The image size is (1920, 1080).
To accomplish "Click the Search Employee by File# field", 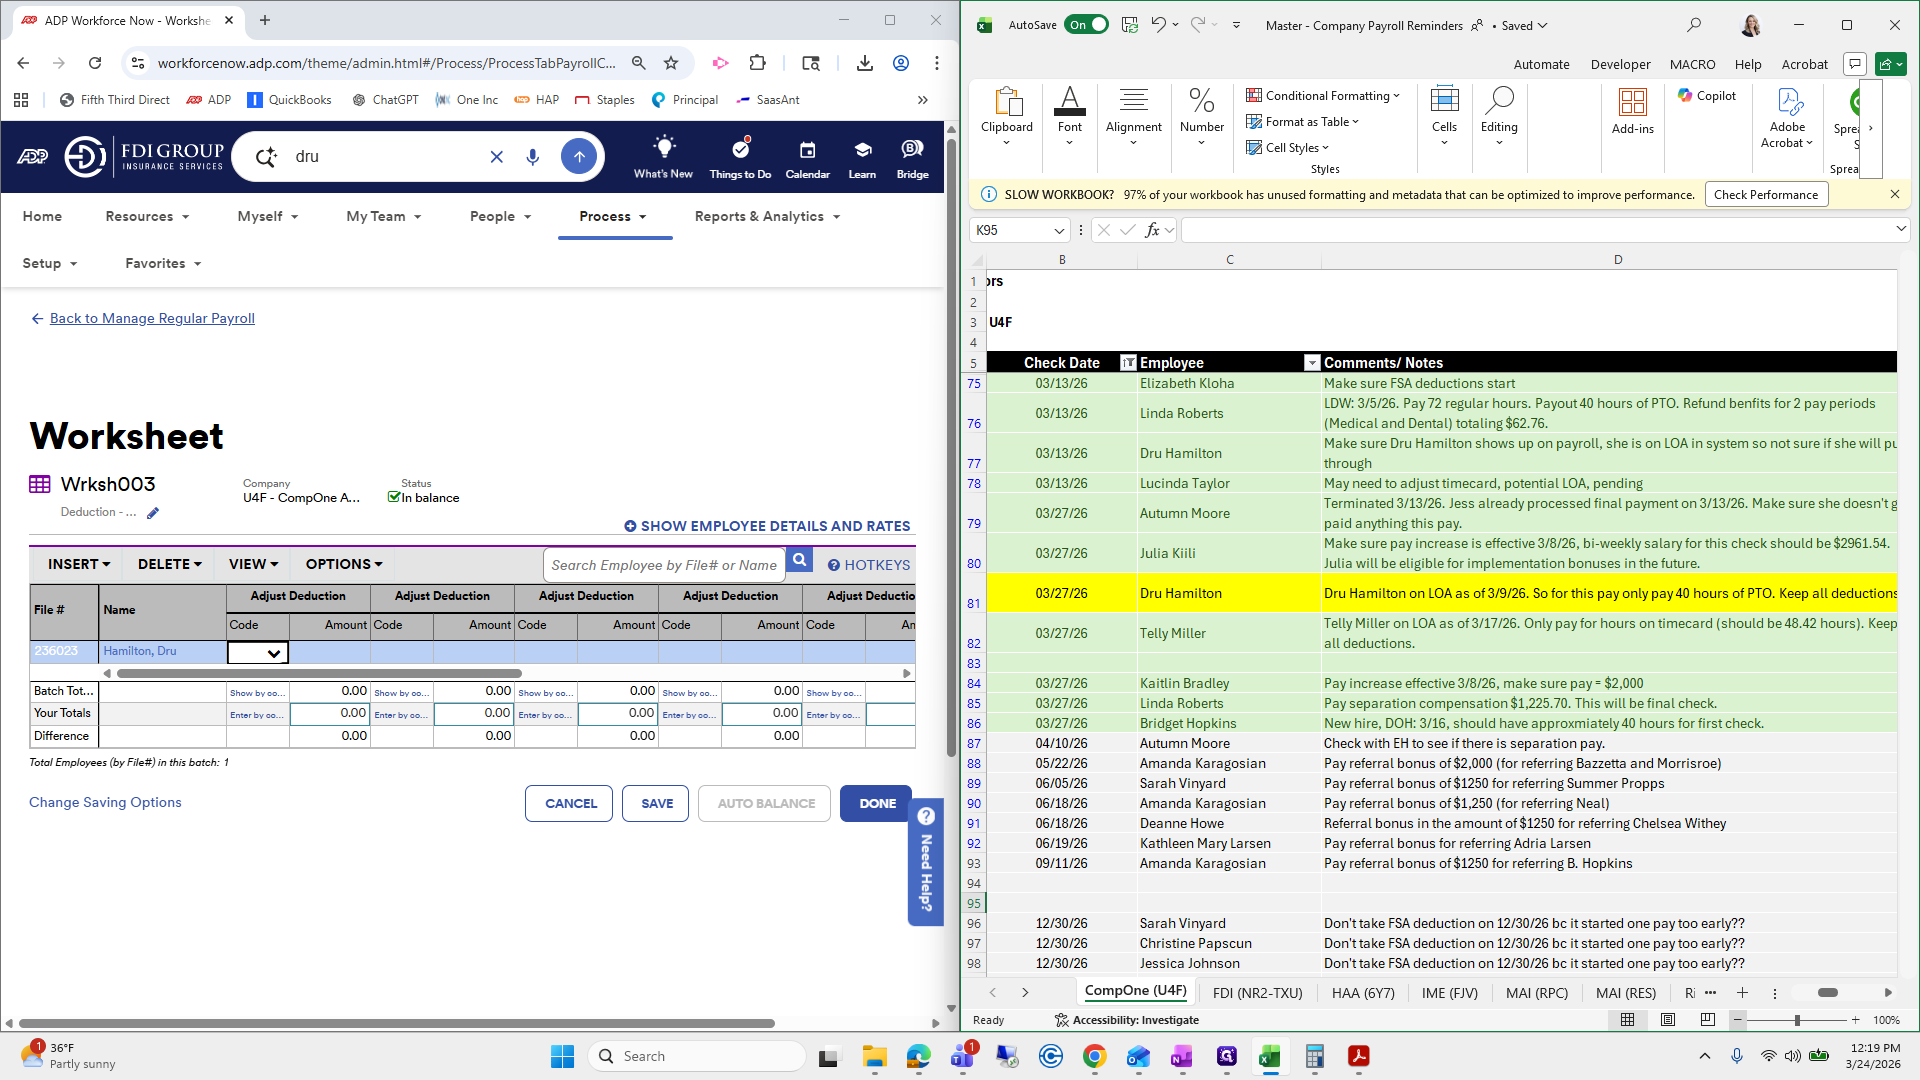I will click(x=664, y=565).
